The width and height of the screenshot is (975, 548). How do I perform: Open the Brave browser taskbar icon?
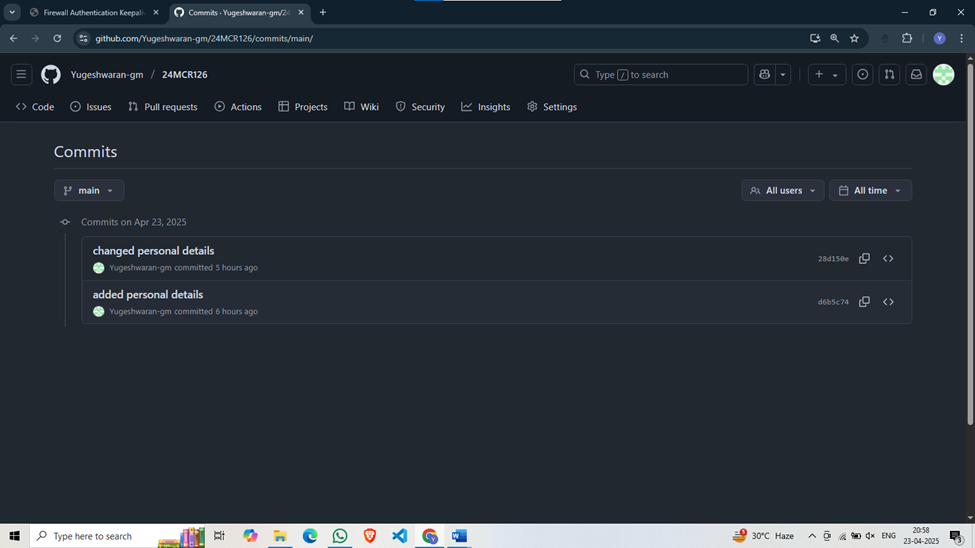pos(370,536)
